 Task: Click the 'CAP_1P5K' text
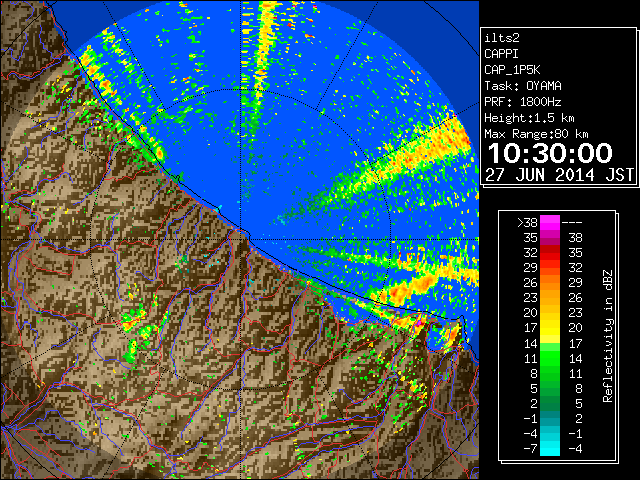tap(512, 70)
